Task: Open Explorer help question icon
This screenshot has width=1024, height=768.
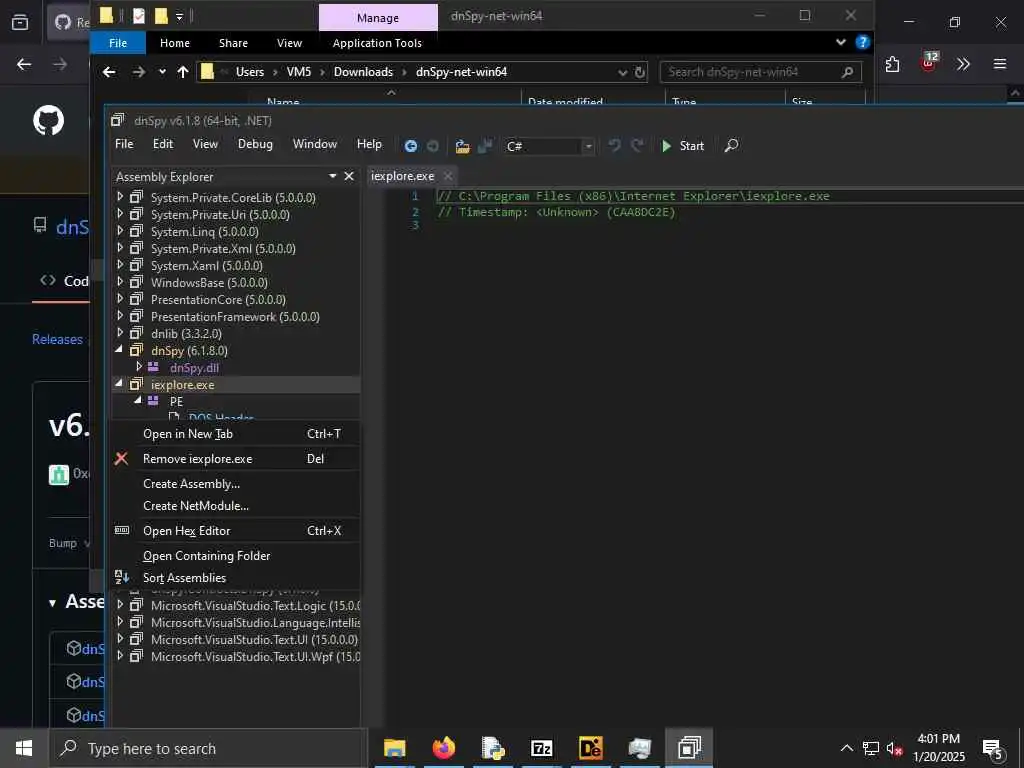Action: coord(863,42)
